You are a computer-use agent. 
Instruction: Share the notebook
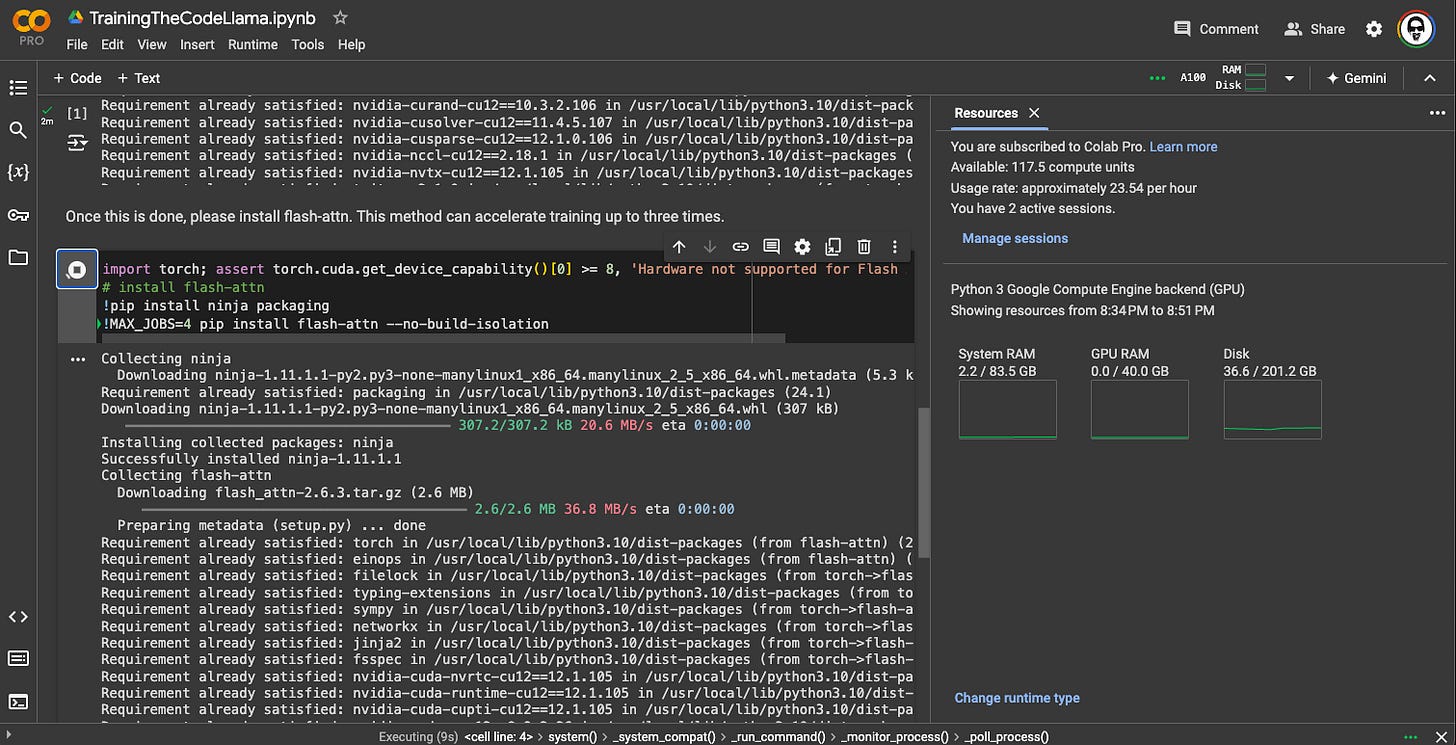point(1315,29)
